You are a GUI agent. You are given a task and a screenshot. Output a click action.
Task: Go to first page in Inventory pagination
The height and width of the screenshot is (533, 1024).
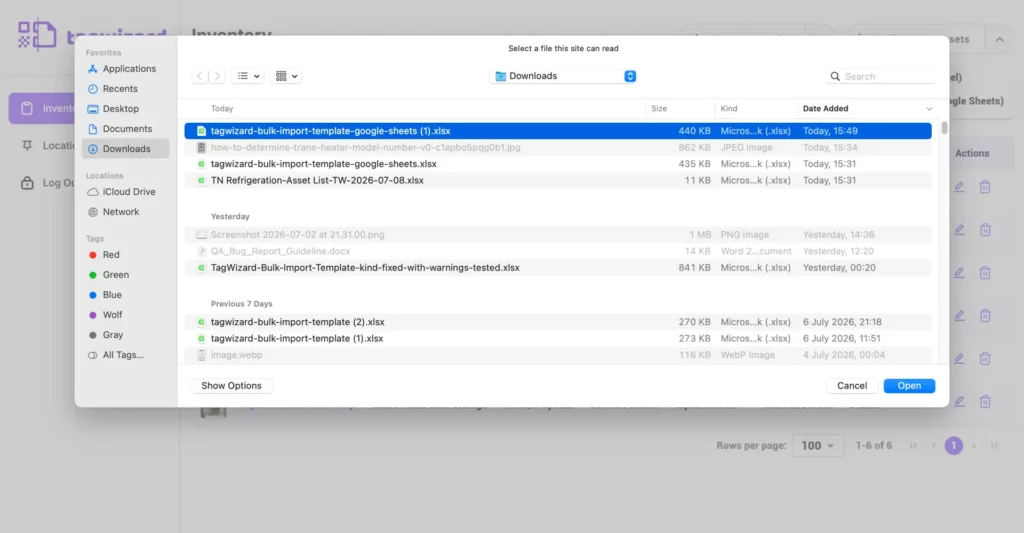point(914,445)
